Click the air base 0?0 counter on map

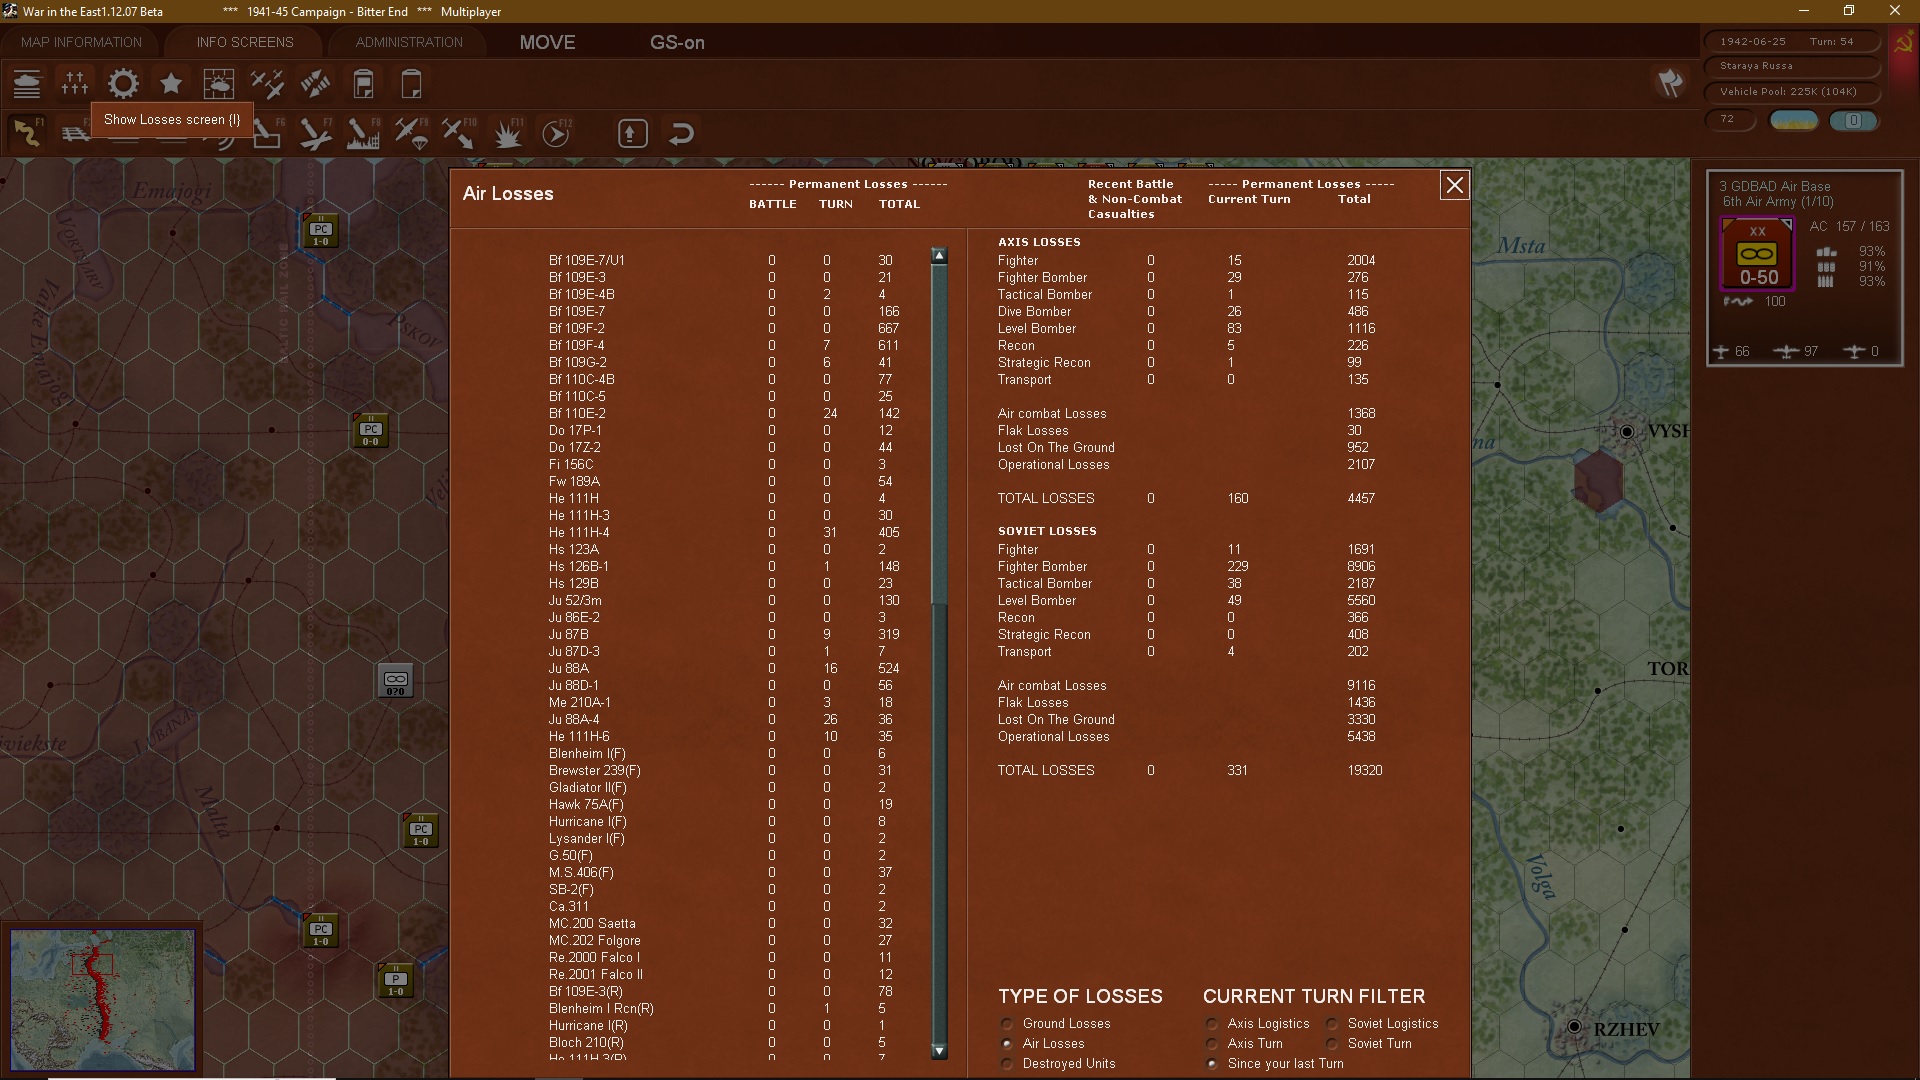(395, 682)
